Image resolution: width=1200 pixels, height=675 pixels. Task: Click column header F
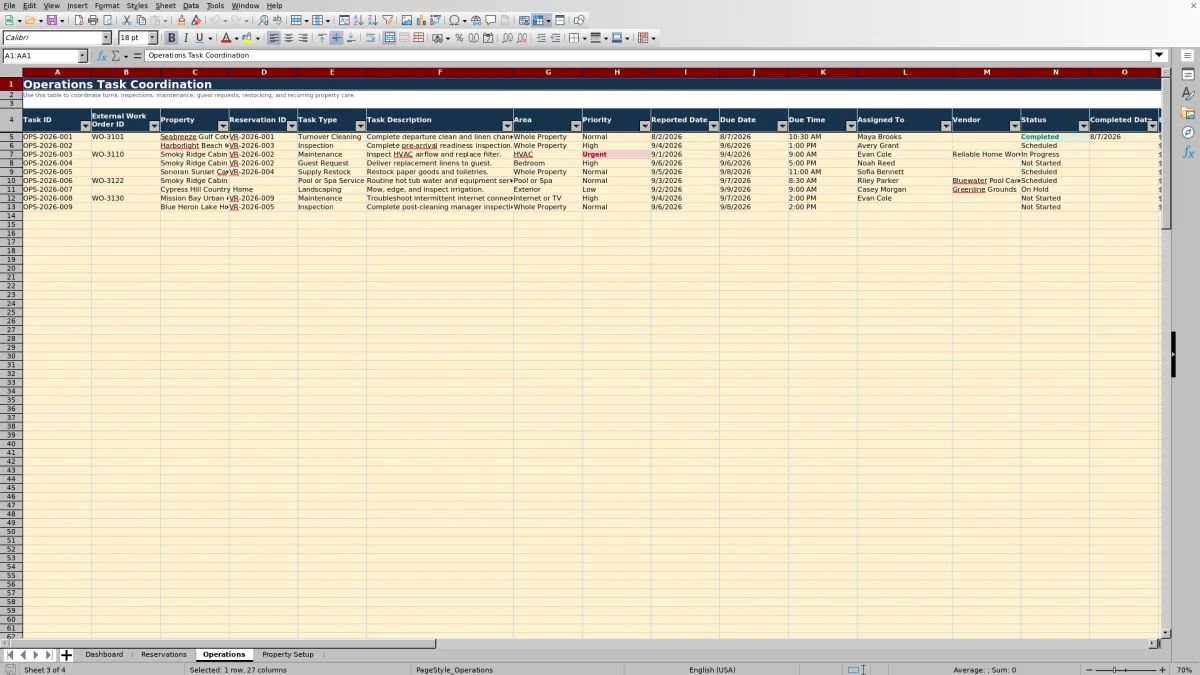tap(439, 72)
